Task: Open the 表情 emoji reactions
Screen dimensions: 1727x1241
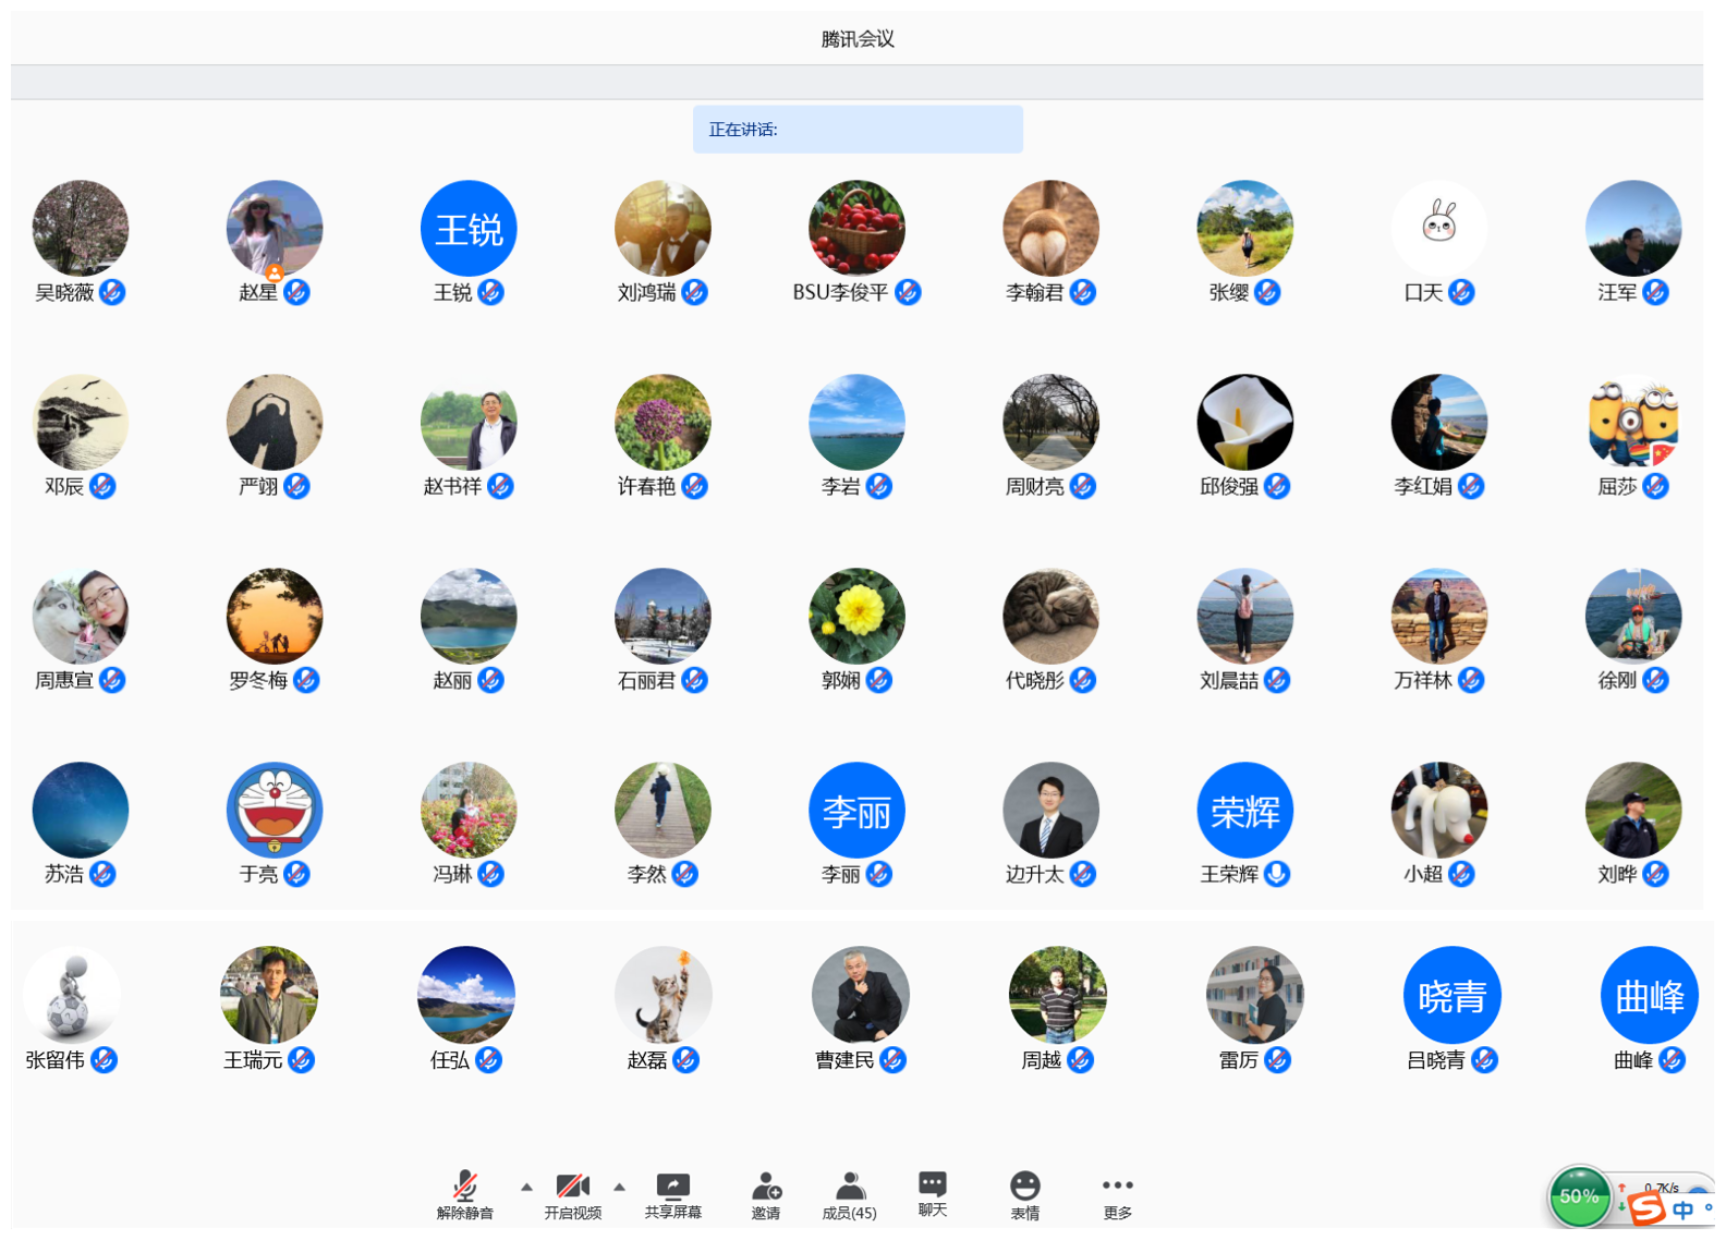Action: tap(1024, 1187)
